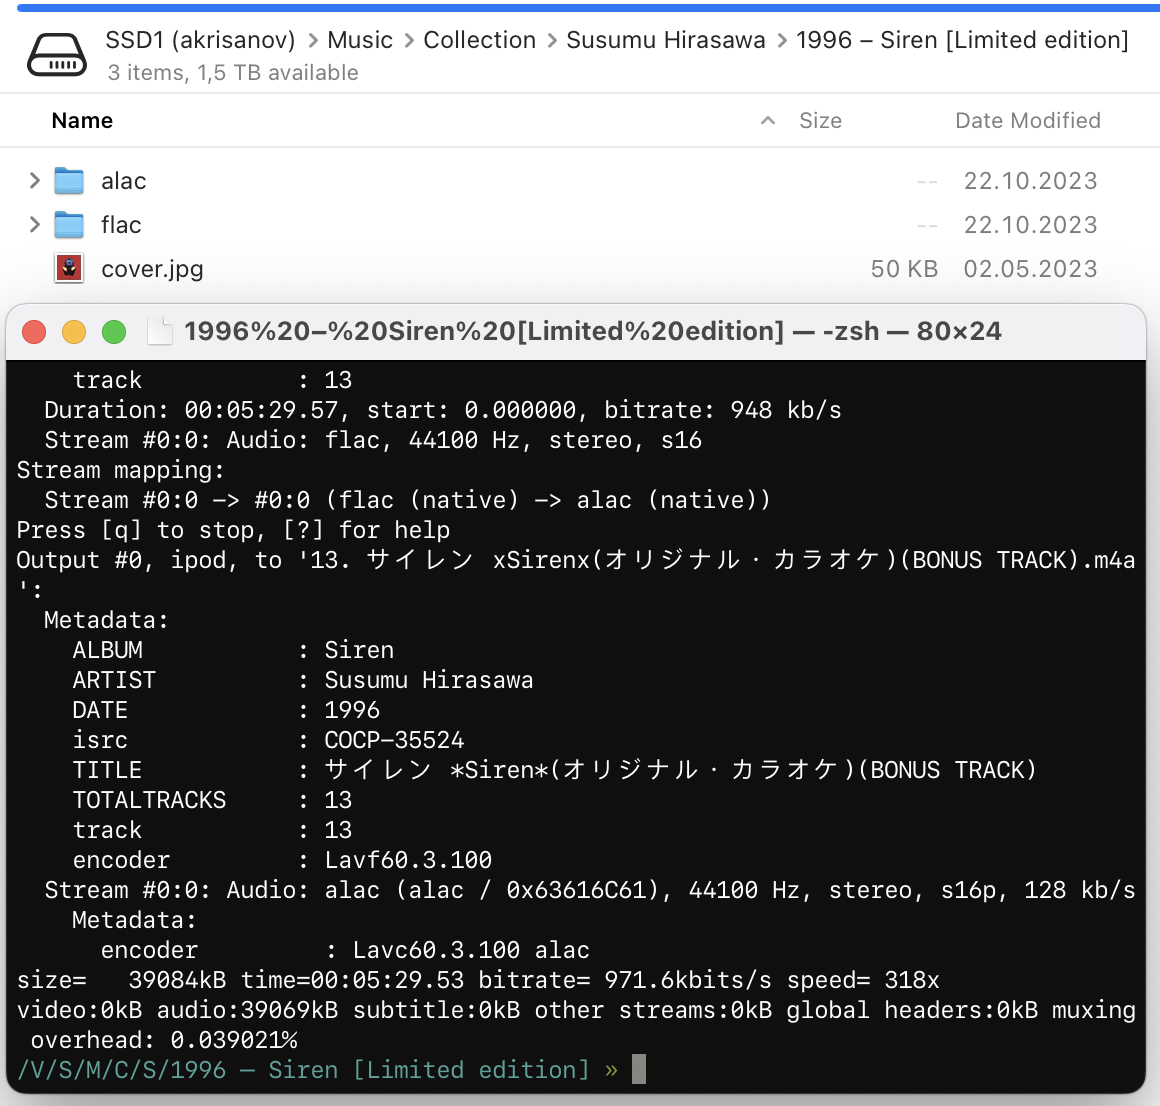Click the TOTALTRACKS : 13 line
Image resolution: width=1160 pixels, height=1106 pixels.
click(212, 800)
